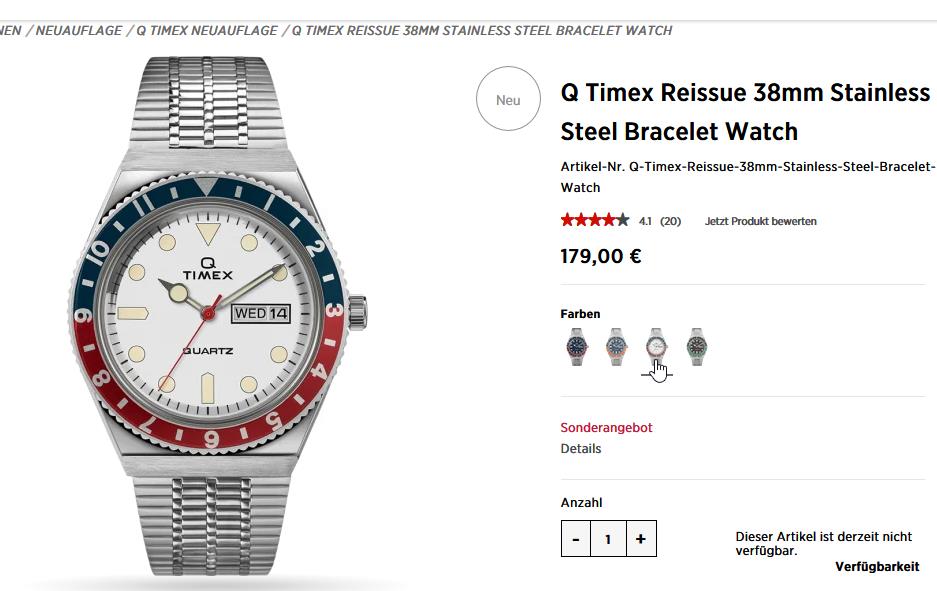The width and height of the screenshot is (937, 591).
Task: Go to NEUAUFLAGE breadcrumb
Action: point(80,31)
